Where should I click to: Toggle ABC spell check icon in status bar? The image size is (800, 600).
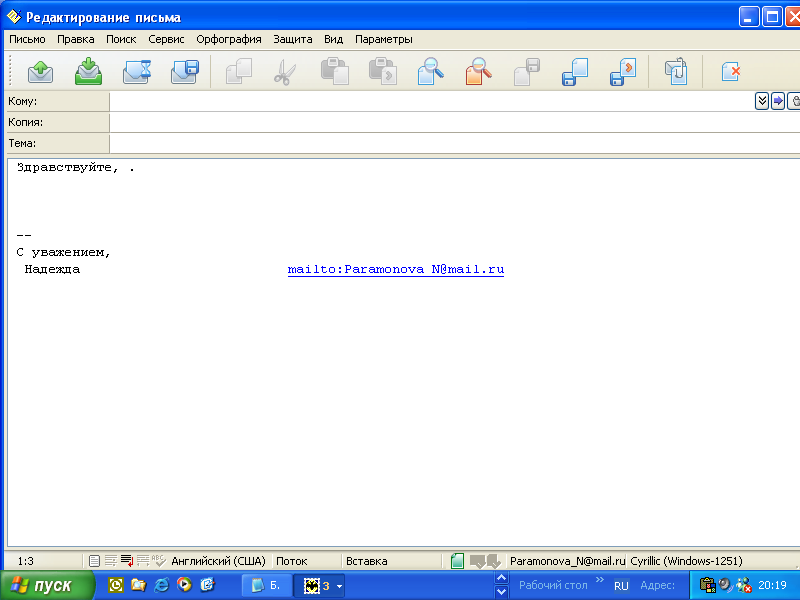pos(159,561)
